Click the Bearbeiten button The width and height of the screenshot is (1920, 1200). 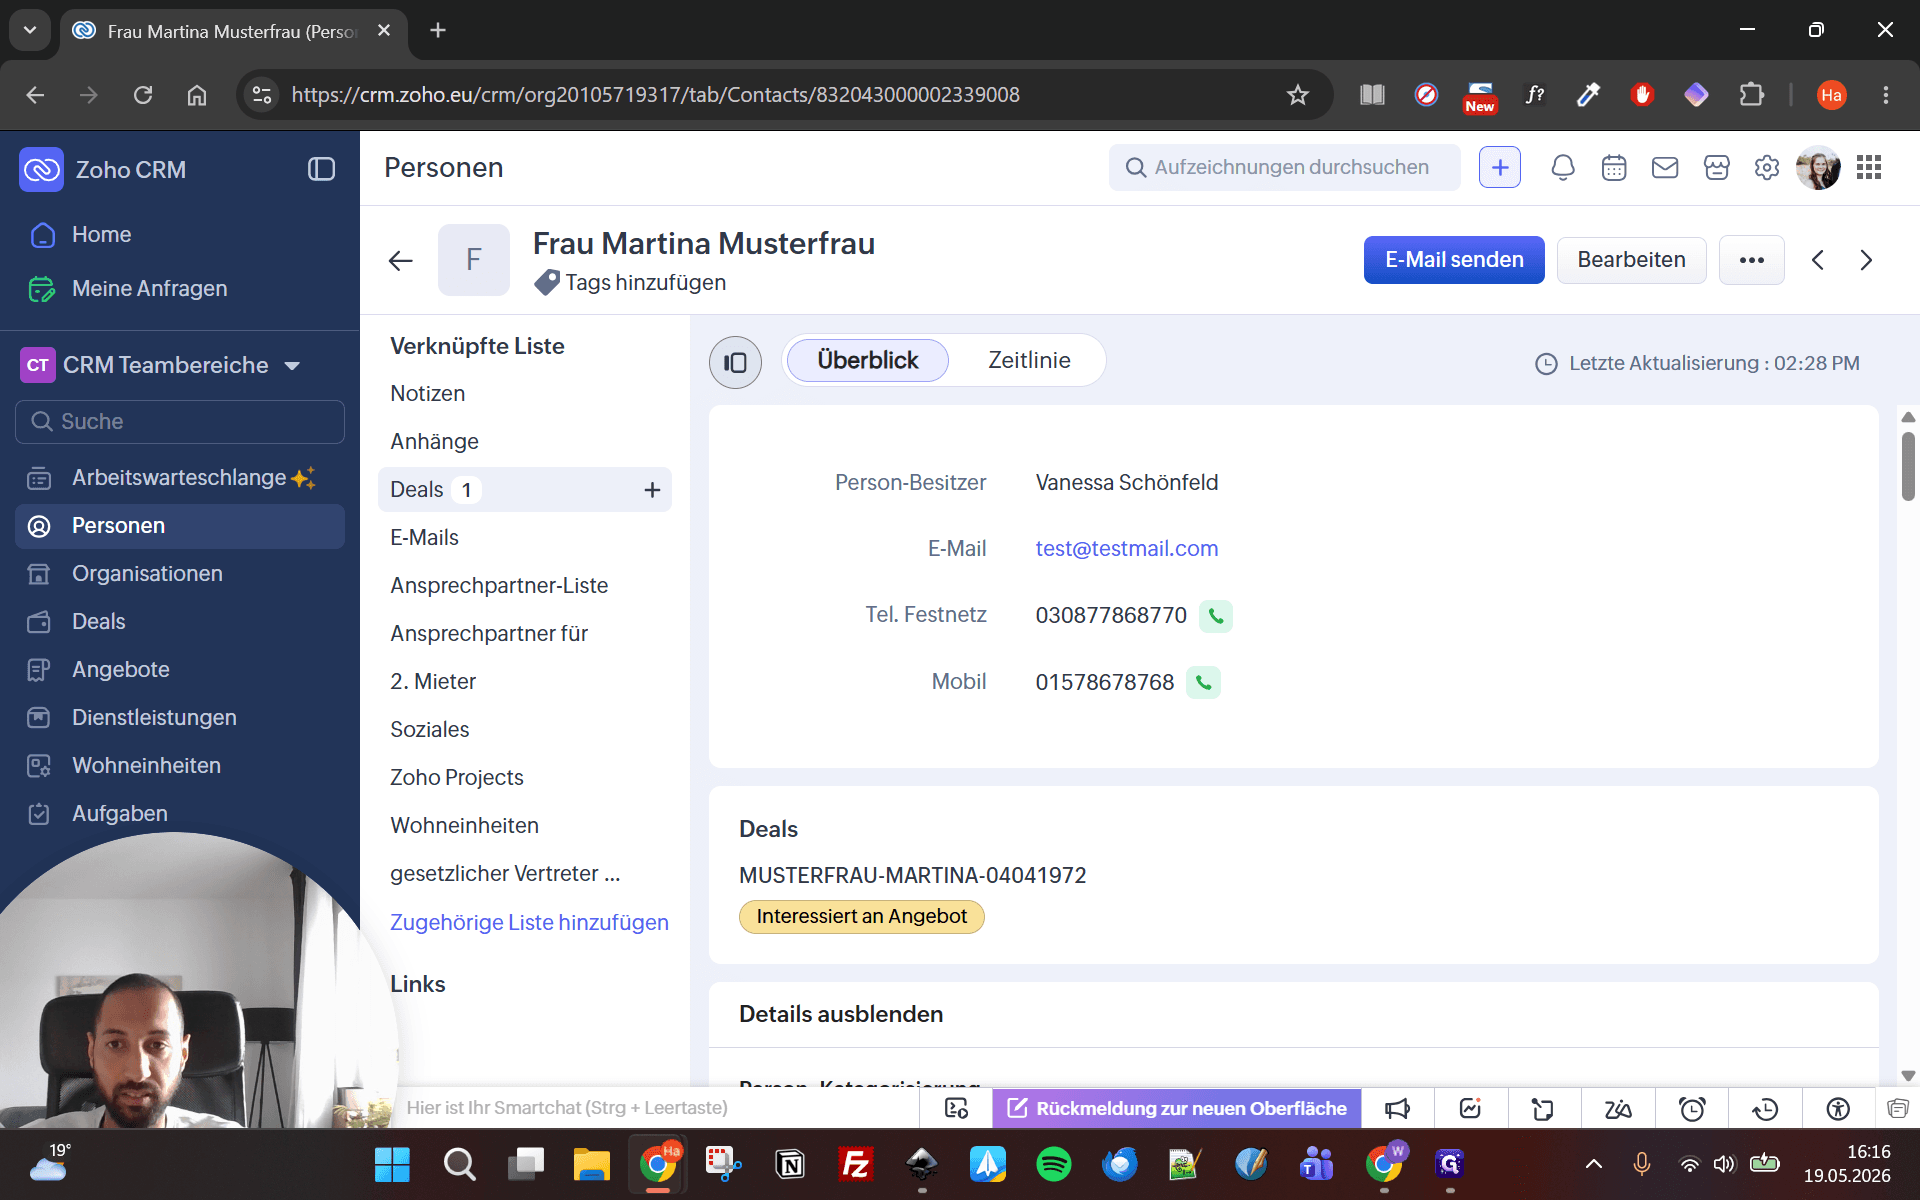1631,260
